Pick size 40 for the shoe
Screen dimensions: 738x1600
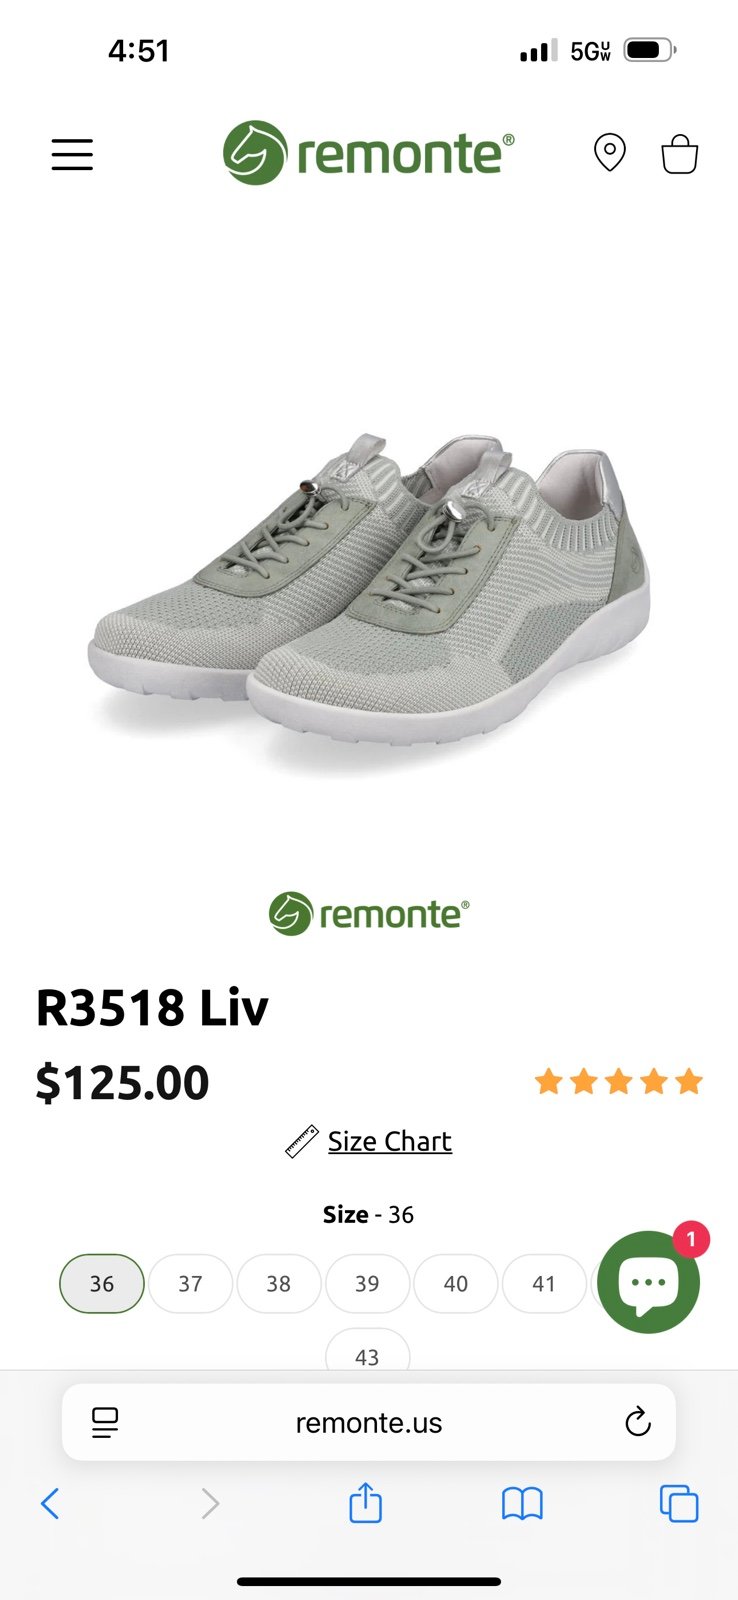coord(455,1283)
